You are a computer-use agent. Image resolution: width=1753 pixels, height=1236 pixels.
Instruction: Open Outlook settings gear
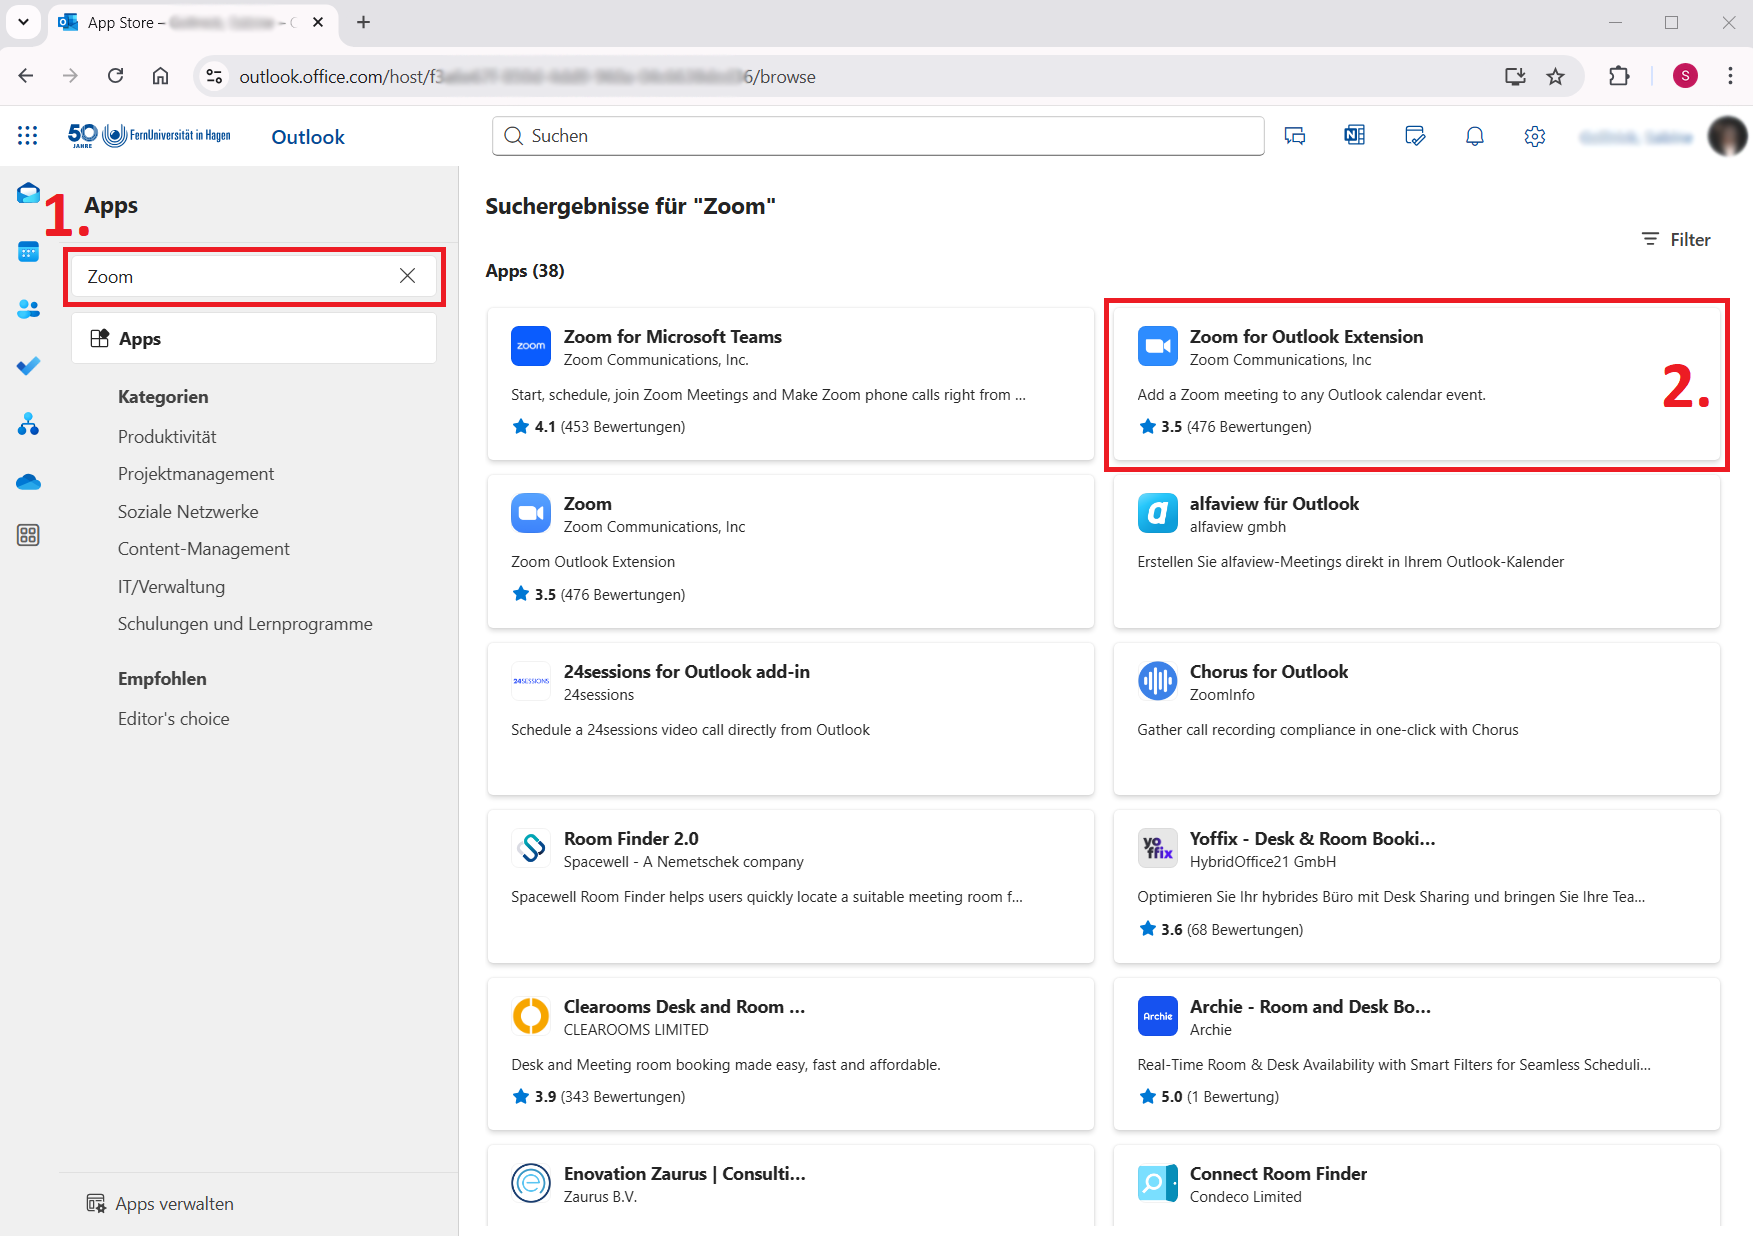(x=1535, y=136)
